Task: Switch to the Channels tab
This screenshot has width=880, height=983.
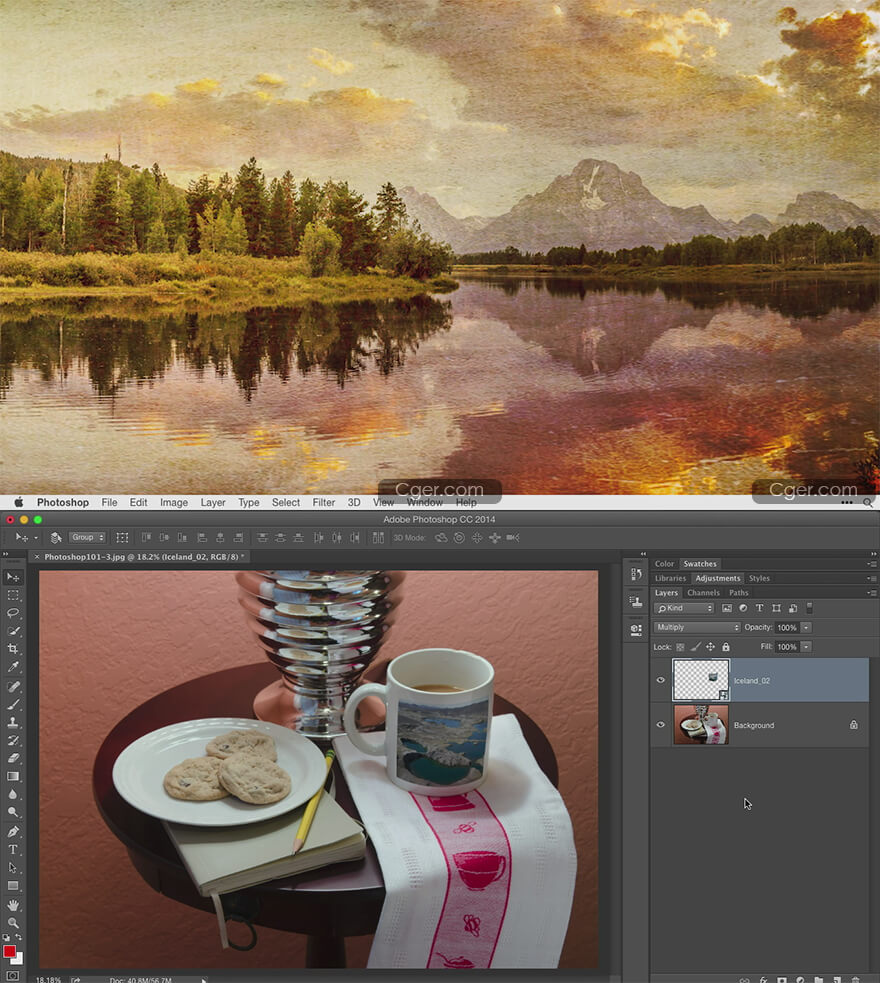Action: 702,593
